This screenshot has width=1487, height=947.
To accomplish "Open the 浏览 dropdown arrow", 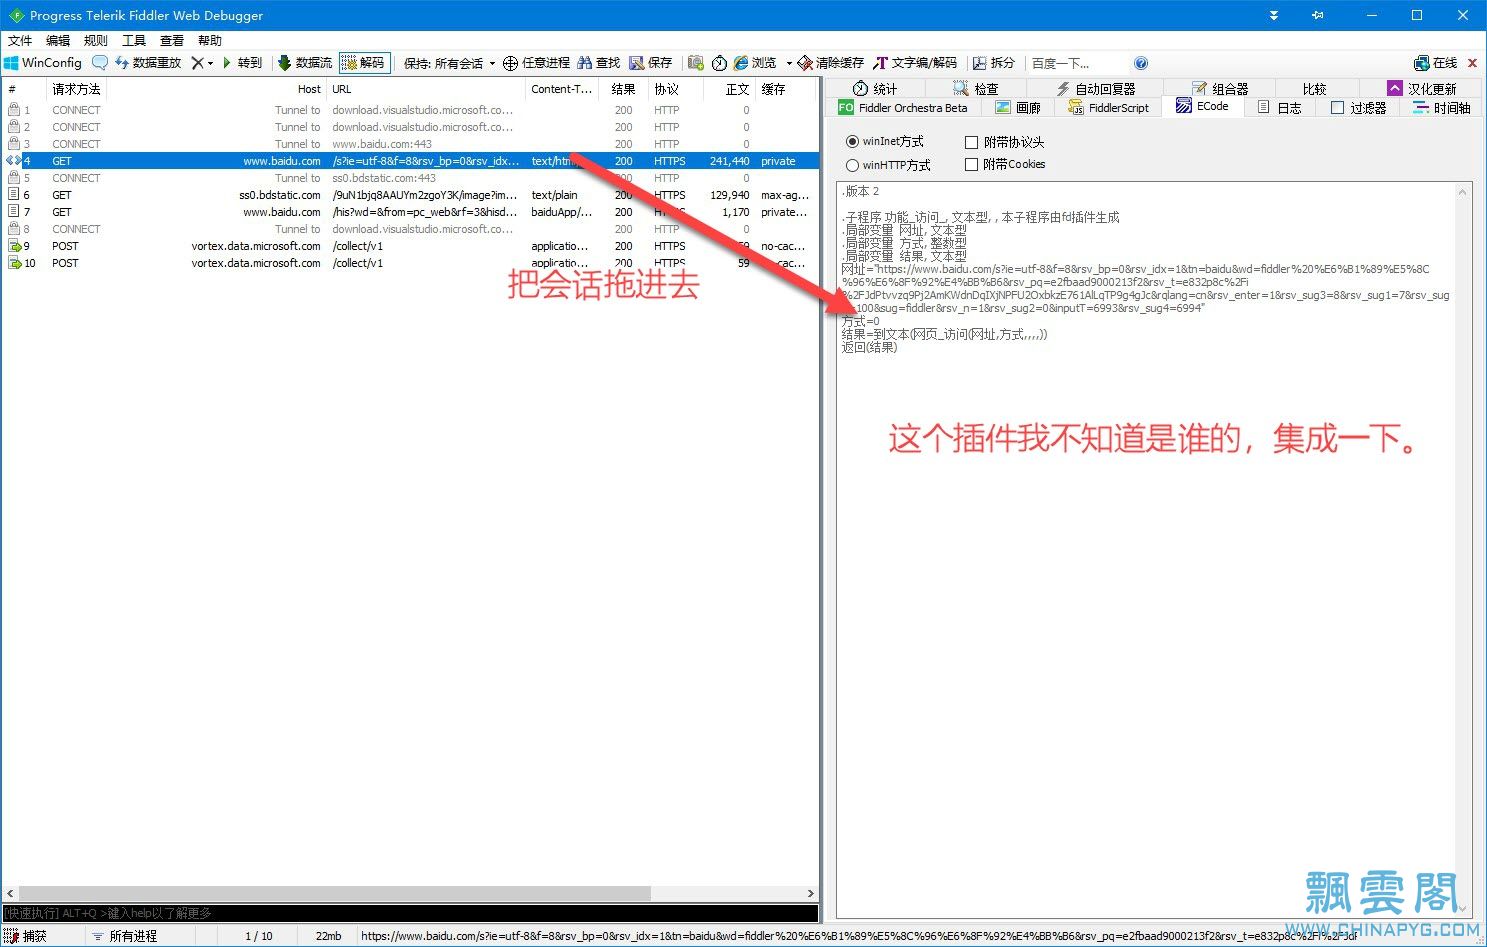I will click(x=788, y=63).
